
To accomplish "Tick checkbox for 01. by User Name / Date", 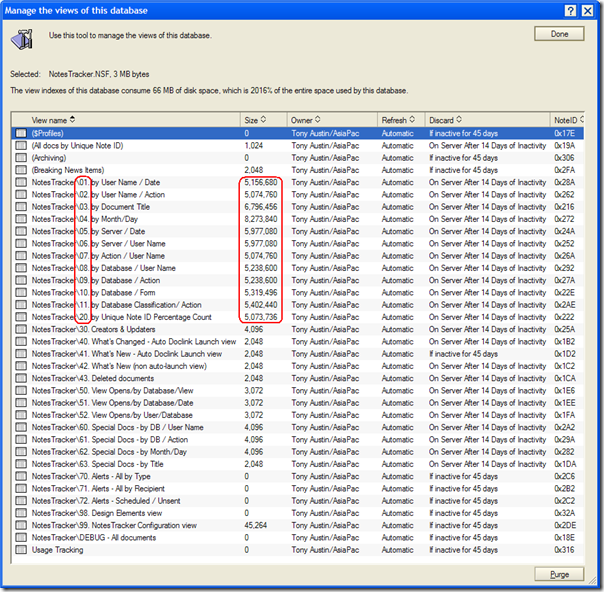I will pyautogui.click(x=21, y=182).
